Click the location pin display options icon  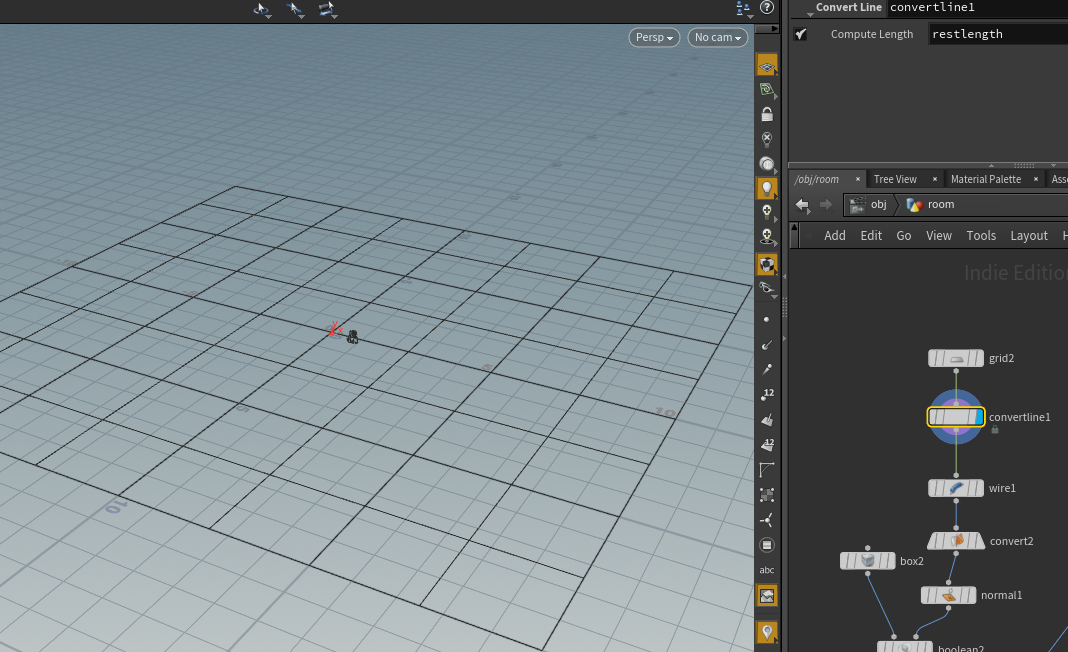coord(767,632)
